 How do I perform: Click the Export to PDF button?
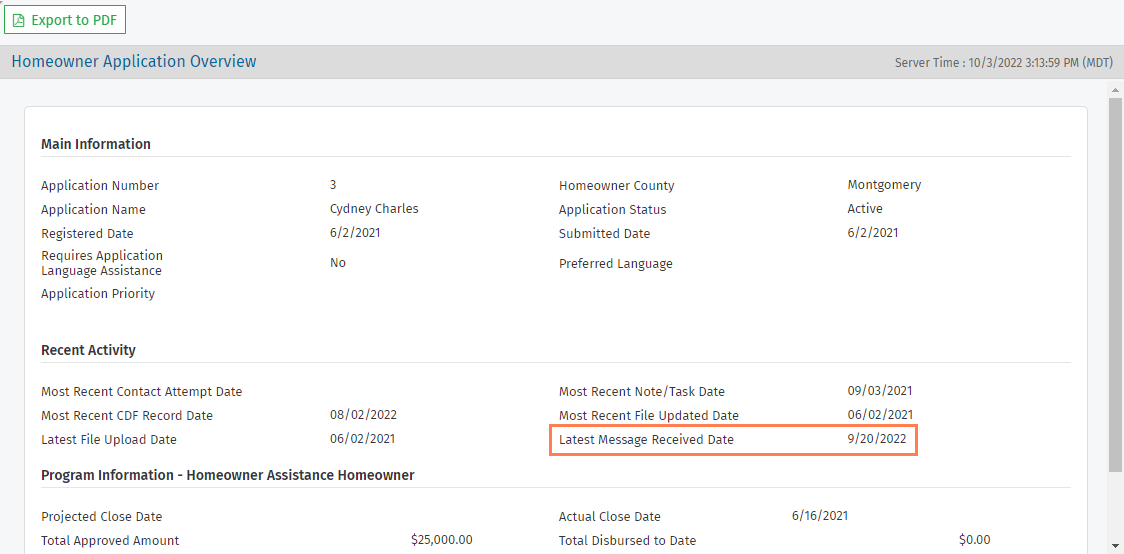point(65,20)
